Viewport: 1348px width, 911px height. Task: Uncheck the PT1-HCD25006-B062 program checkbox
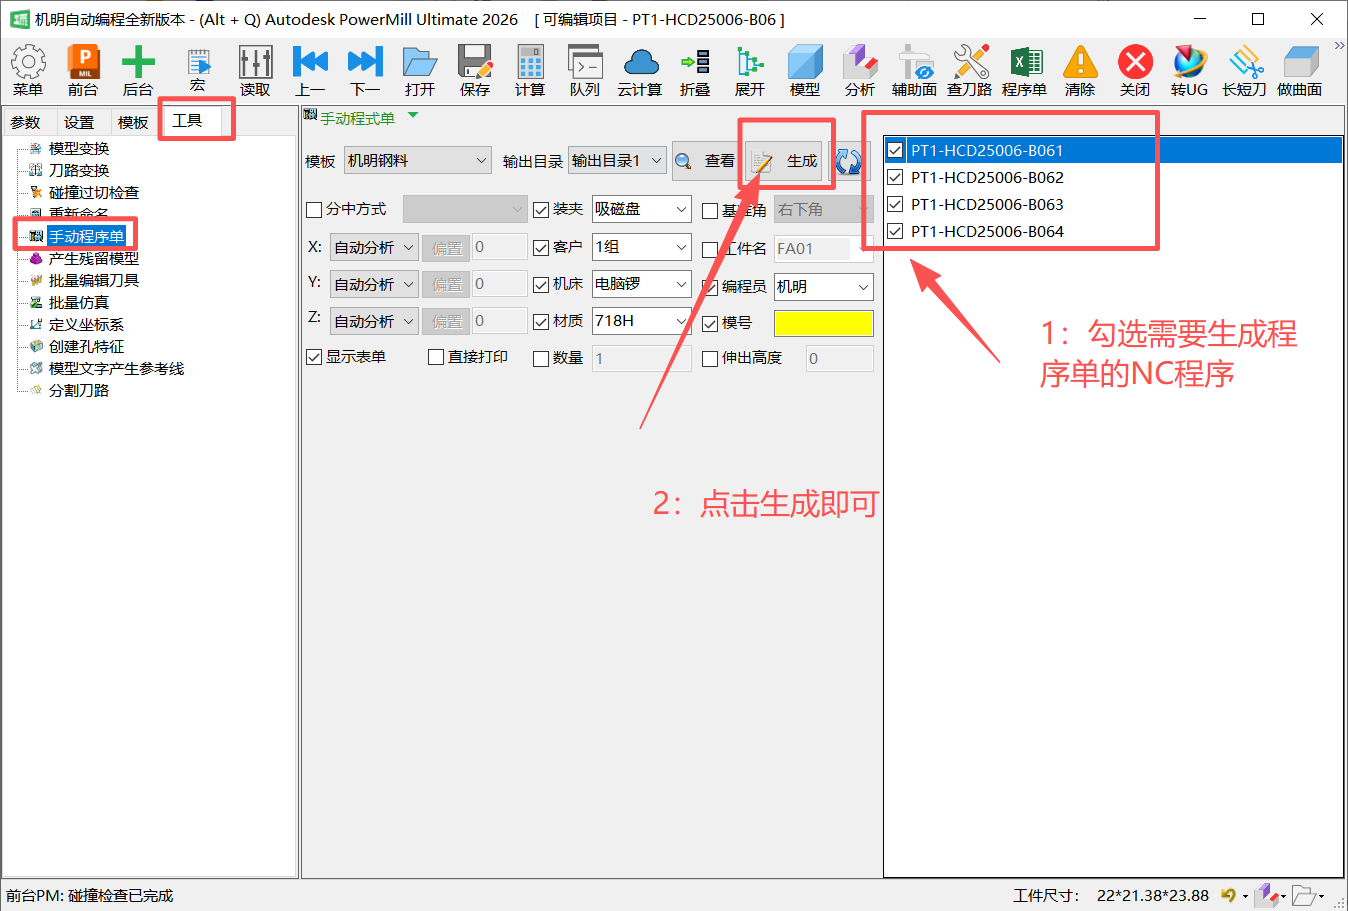[x=895, y=177]
